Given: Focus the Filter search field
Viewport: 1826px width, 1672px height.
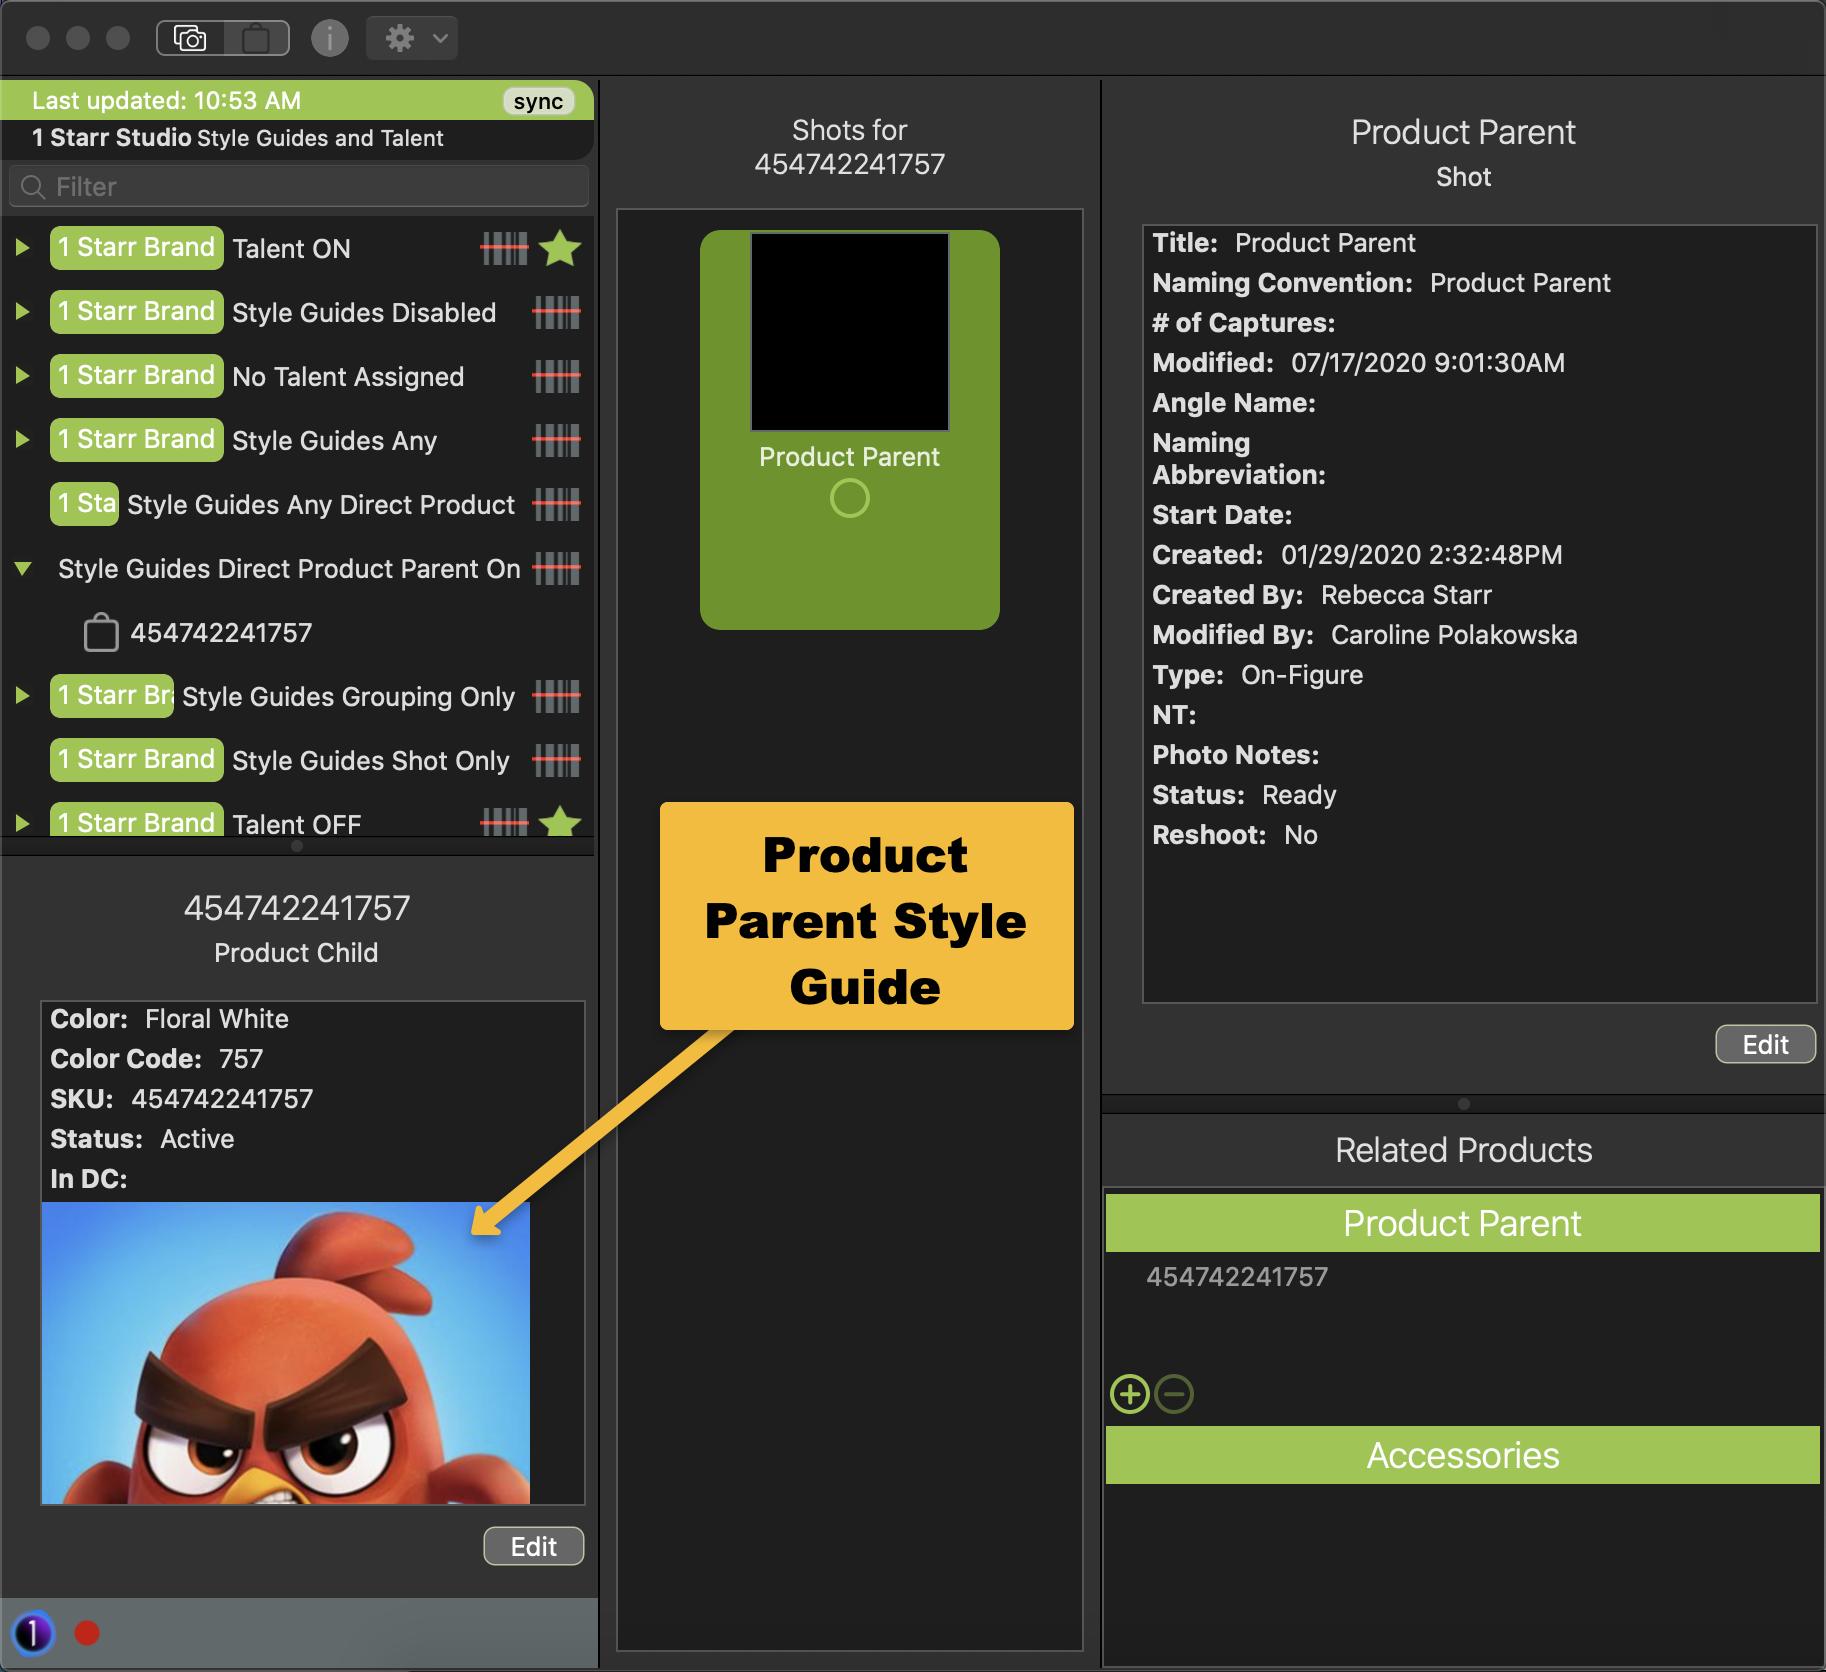Looking at the screenshot, I should pos(299,187).
